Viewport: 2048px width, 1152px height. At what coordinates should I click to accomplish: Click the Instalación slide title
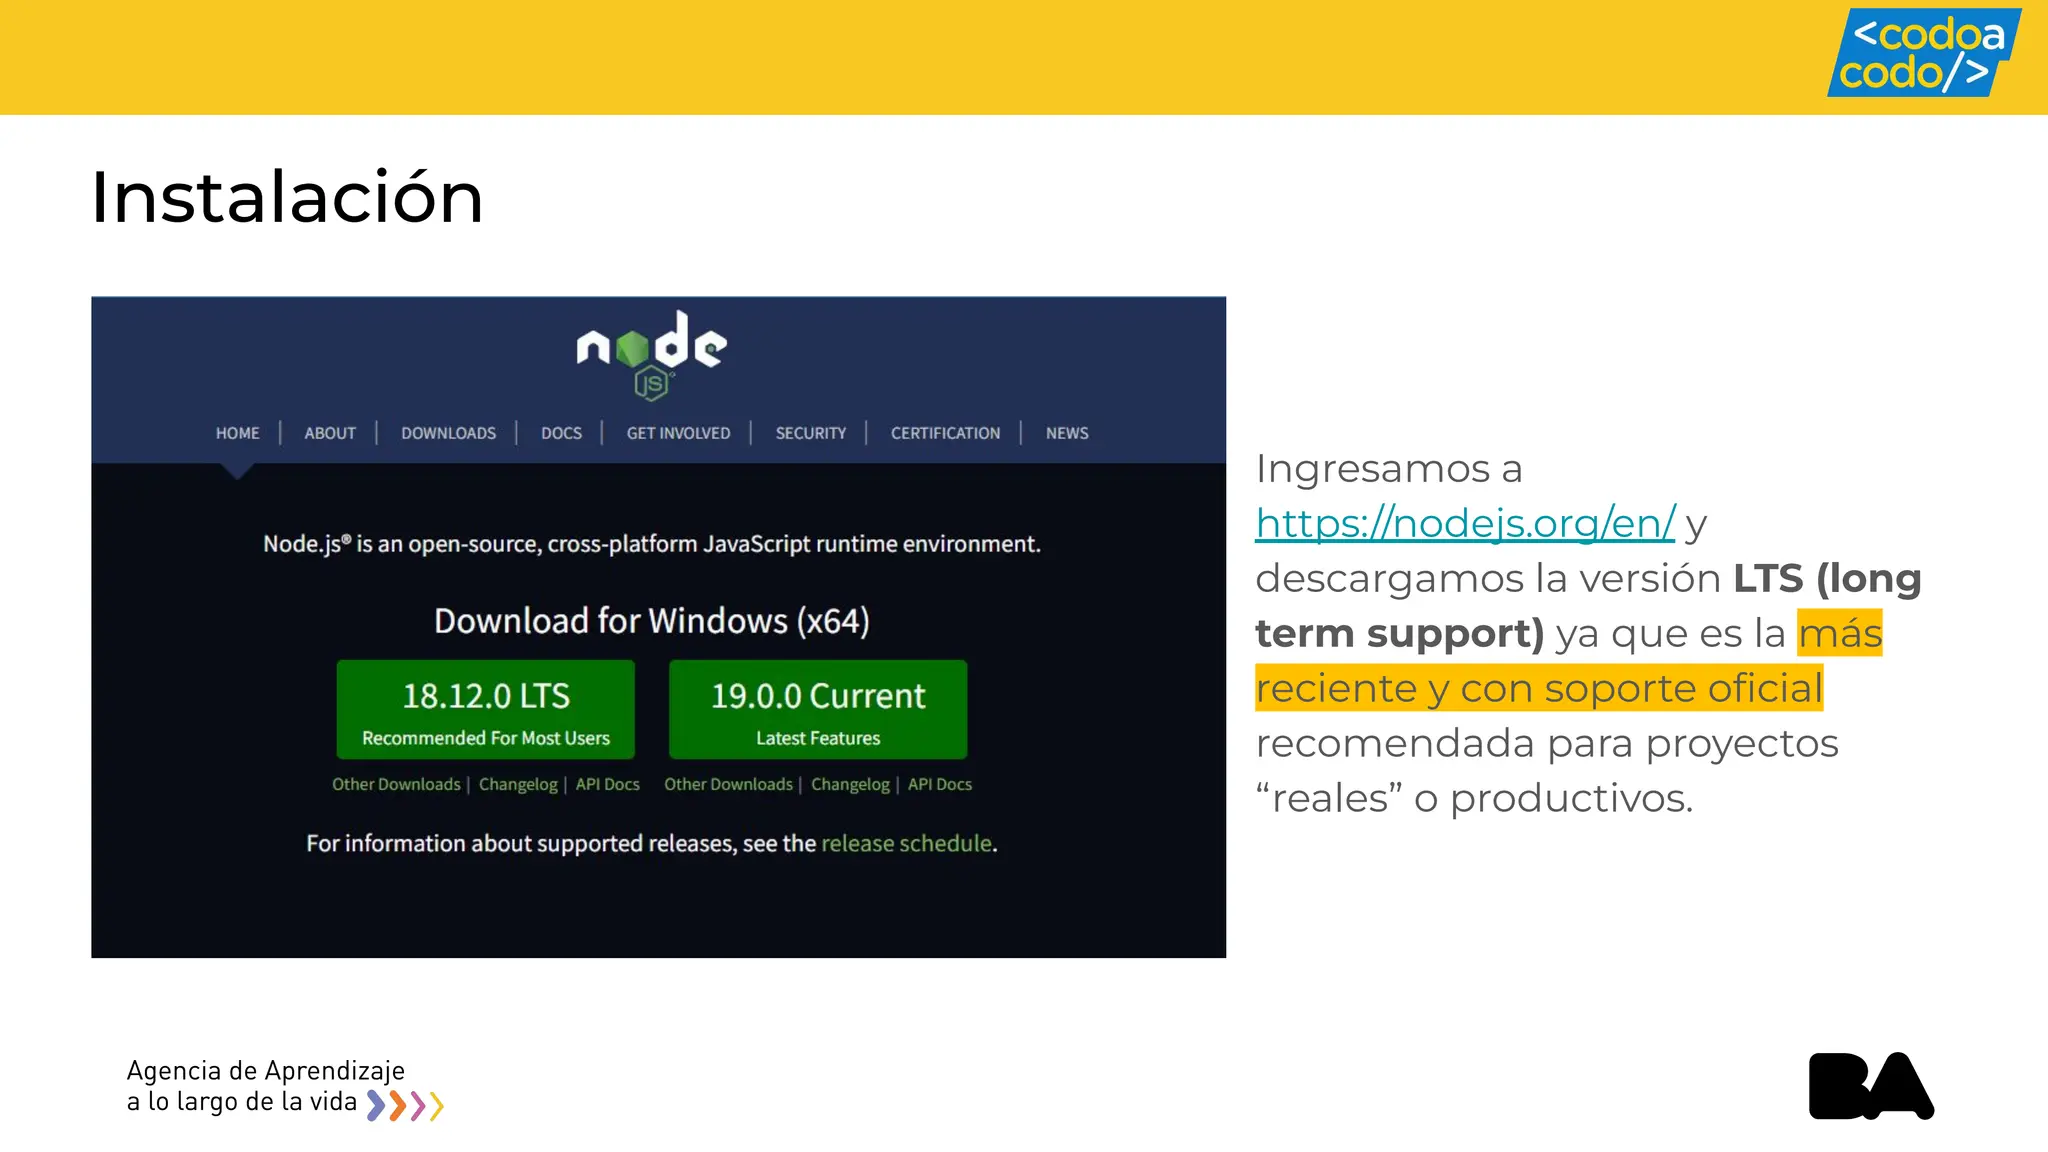pos(287,196)
